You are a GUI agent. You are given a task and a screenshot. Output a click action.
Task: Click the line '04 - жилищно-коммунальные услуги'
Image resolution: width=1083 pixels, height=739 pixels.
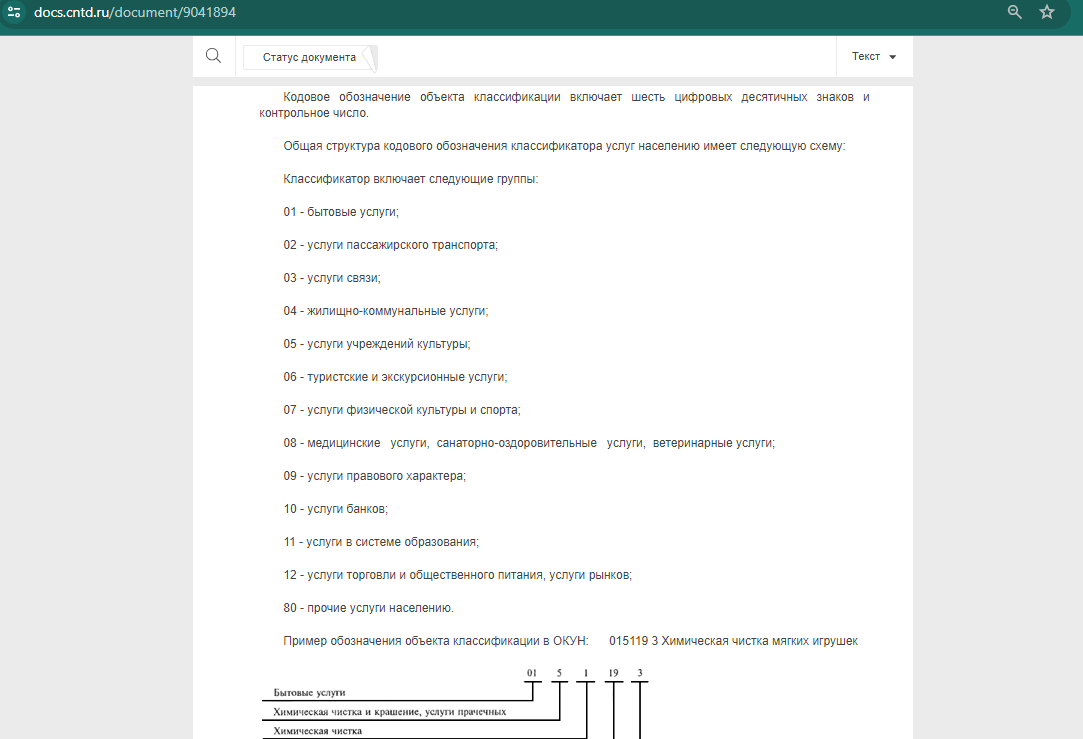click(x=385, y=311)
